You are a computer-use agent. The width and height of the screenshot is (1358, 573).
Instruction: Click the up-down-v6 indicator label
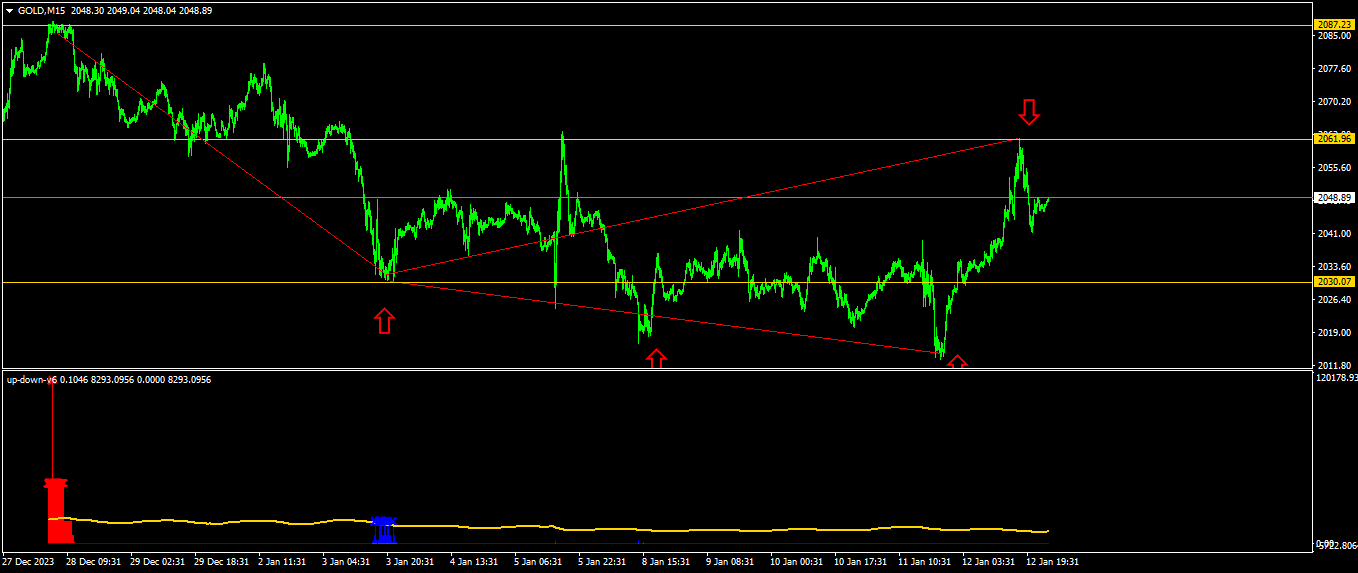(31, 380)
